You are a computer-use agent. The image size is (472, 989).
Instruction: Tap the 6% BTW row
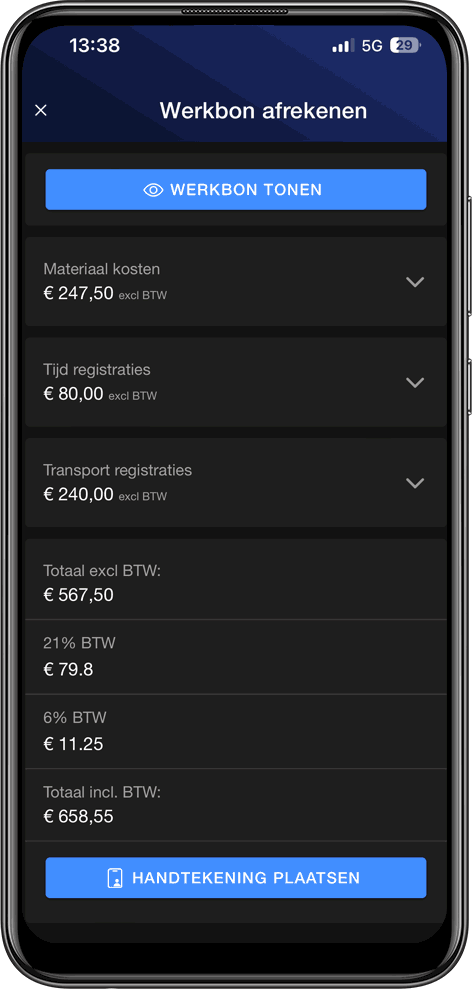(x=236, y=732)
